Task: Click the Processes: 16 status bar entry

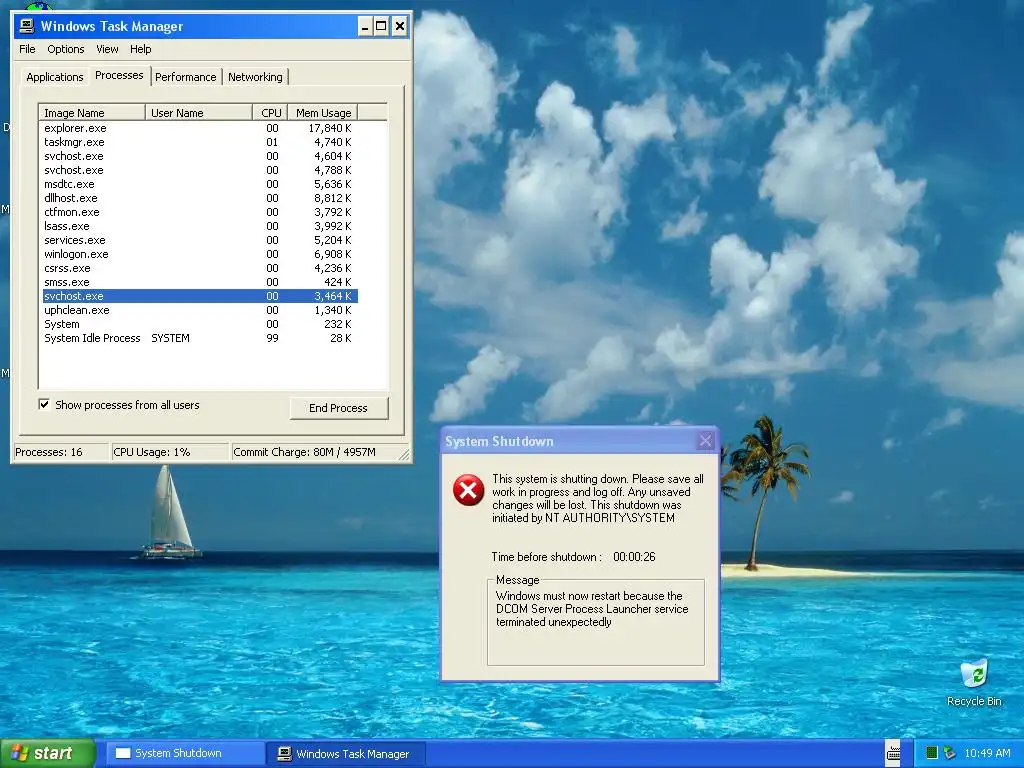Action: pos(61,452)
